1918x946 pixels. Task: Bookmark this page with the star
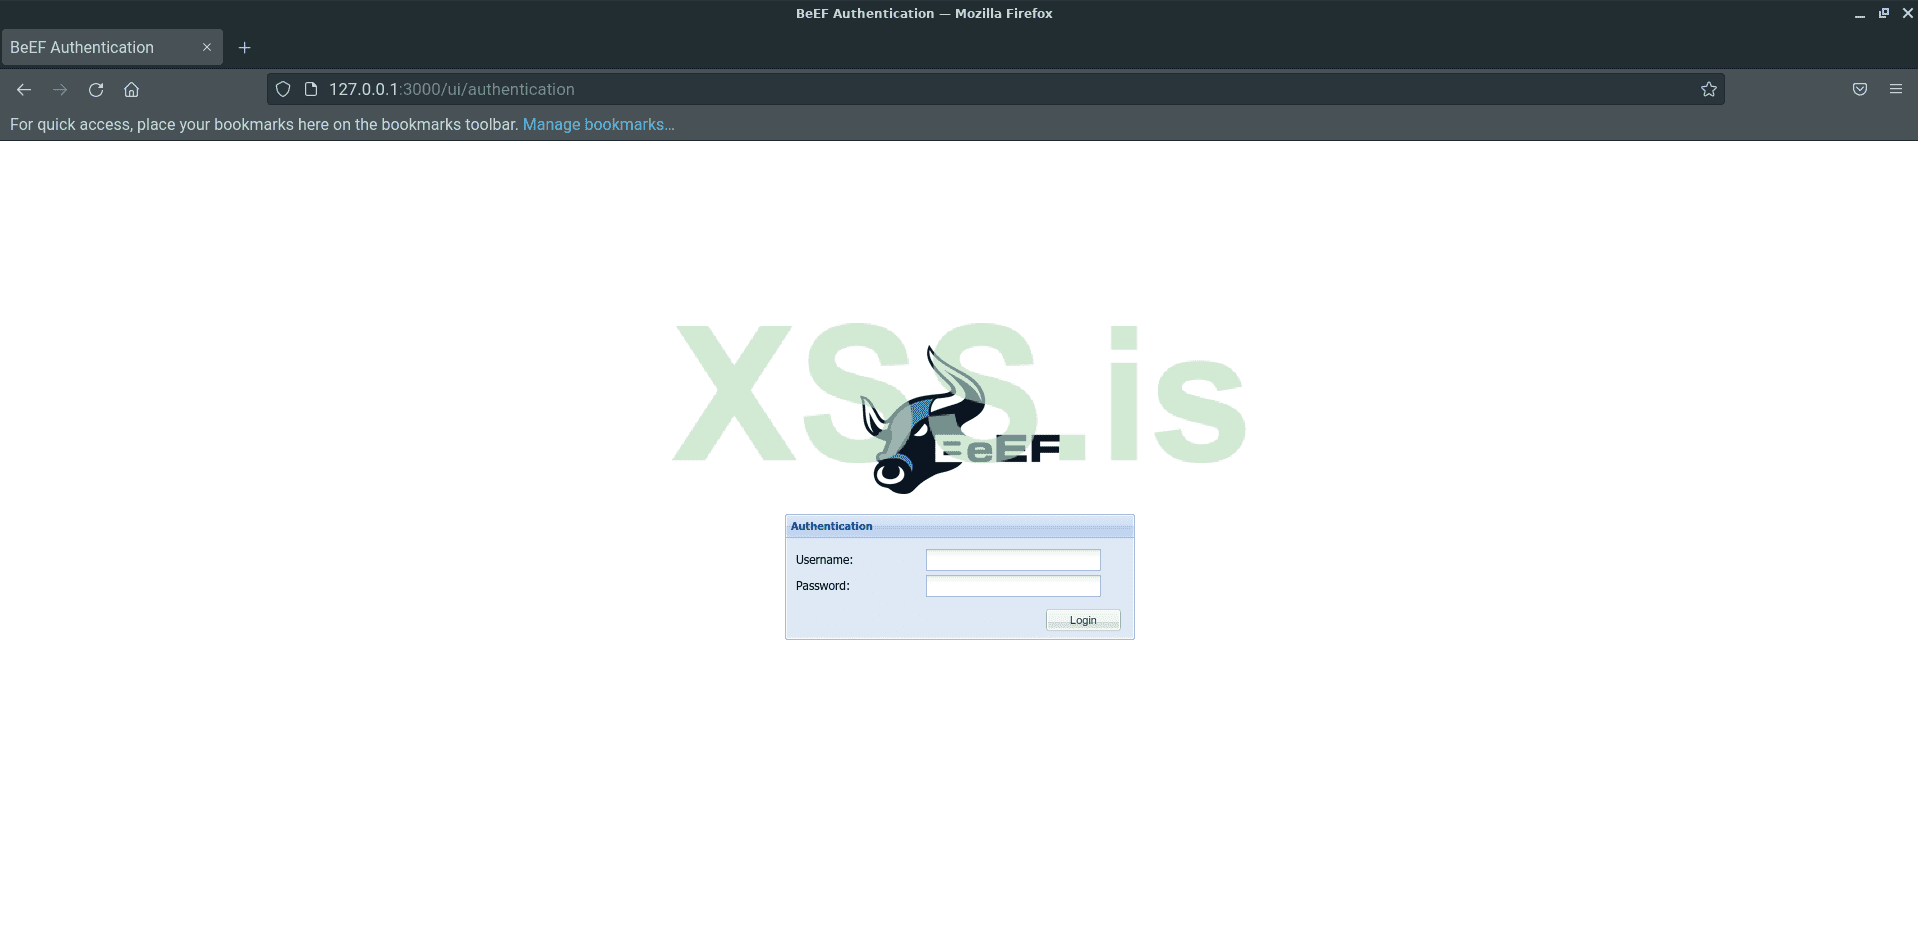click(x=1709, y=90)
